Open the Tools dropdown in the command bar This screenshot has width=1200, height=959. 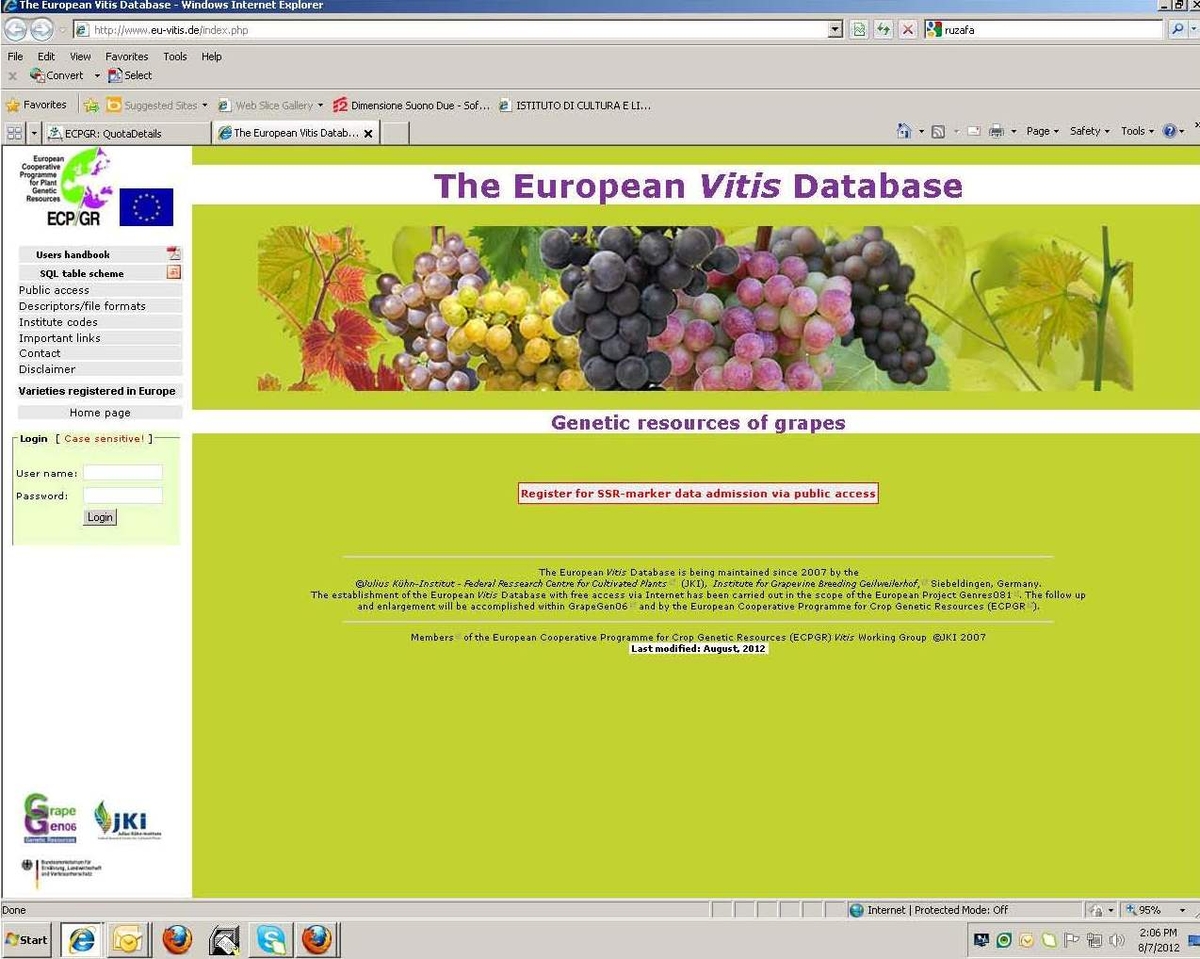(1135, 130)
